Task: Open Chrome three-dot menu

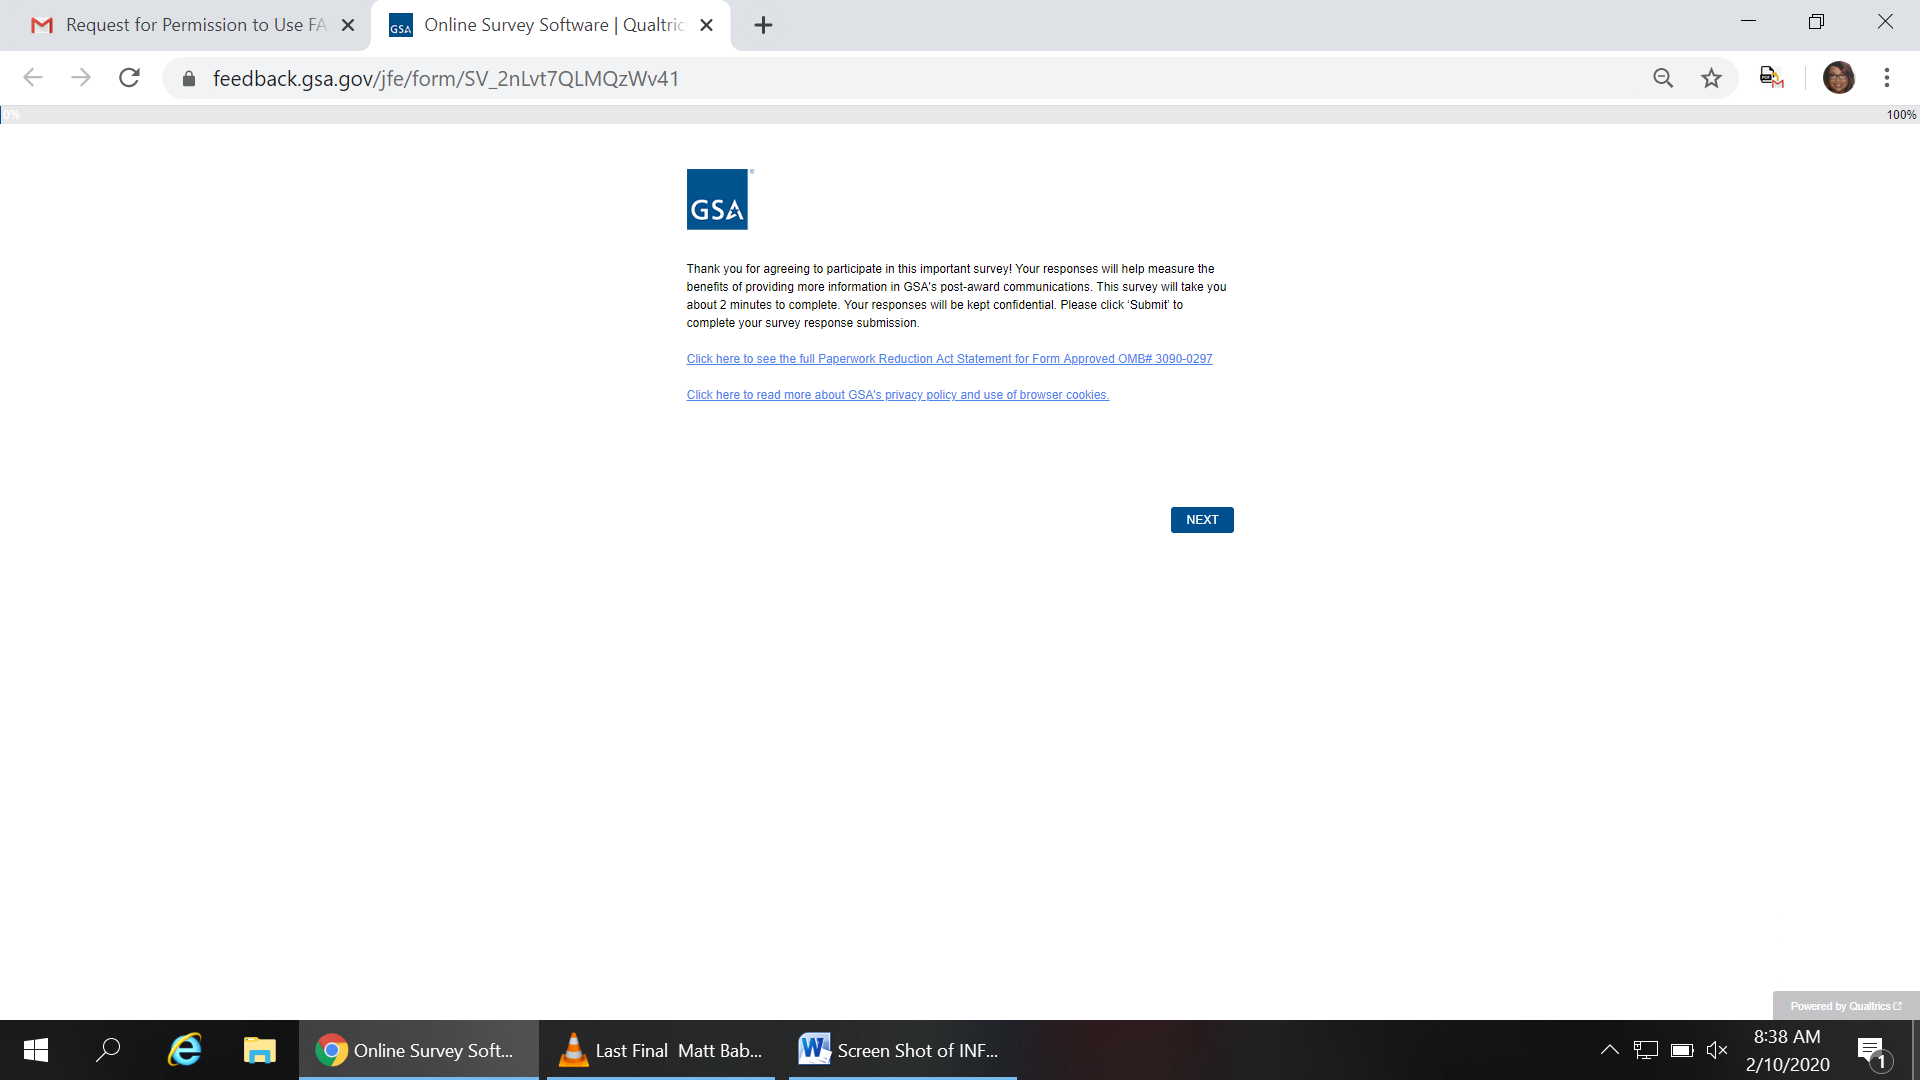Action: 1886,78
